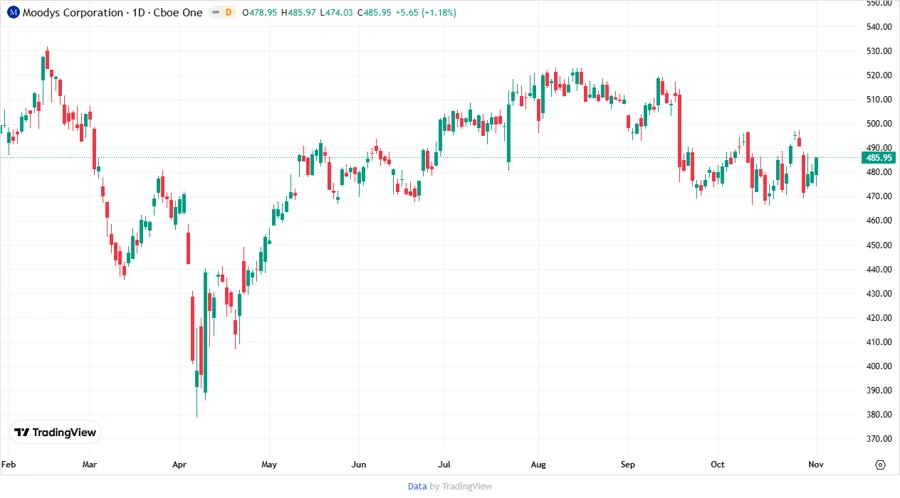This screenshot has width=900, height=498.
Task: Open the Data link below chart
Action: [417, 486]
